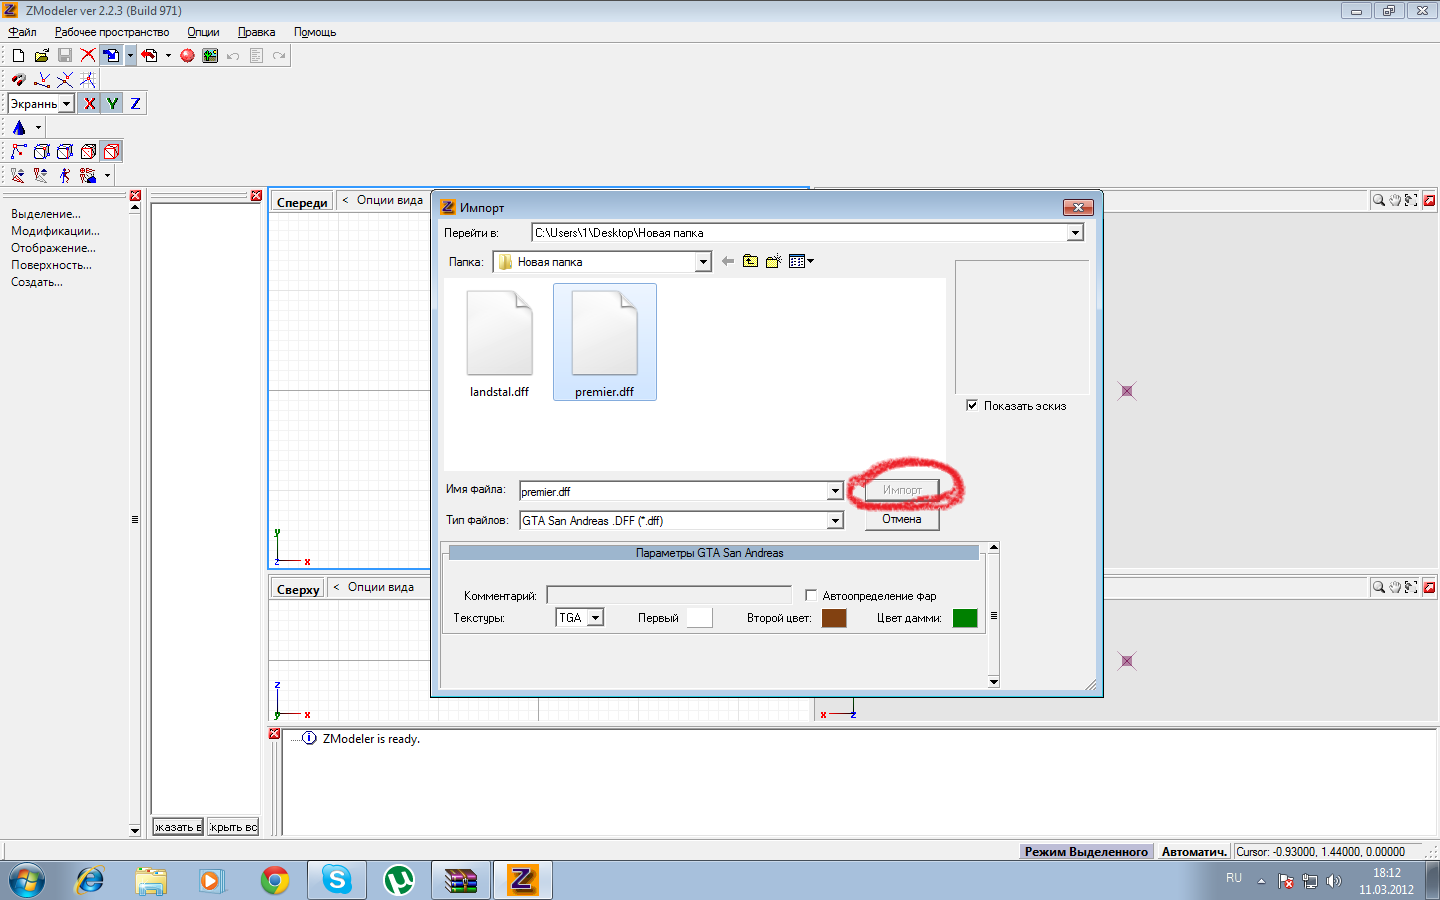The image size is (1440, 900).
Task: Uncheck the Показать эскиз checkbox
Action: [972, 405]
